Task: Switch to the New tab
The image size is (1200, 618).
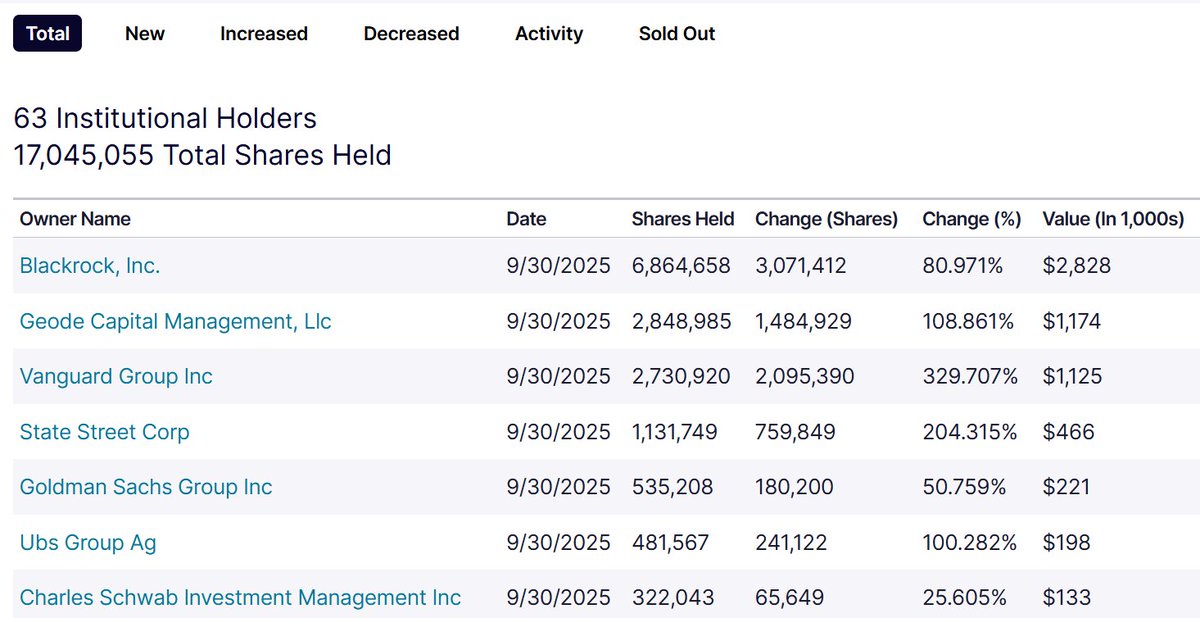Action: pyautogui.click(x=145, y=34)
